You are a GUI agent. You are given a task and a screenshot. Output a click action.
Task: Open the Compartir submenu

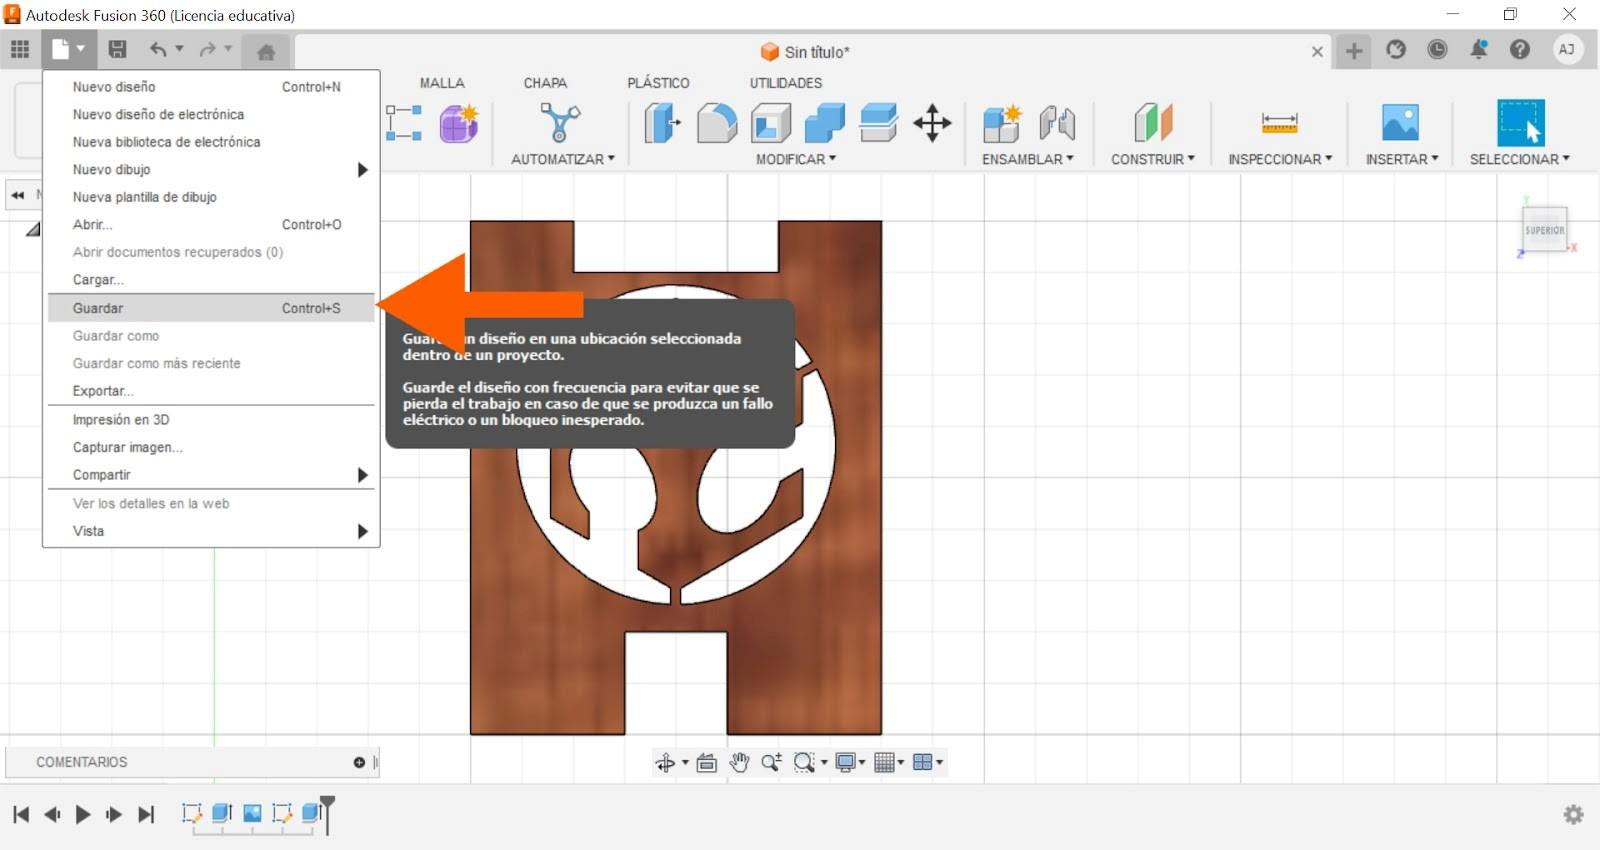coord(211,475)
